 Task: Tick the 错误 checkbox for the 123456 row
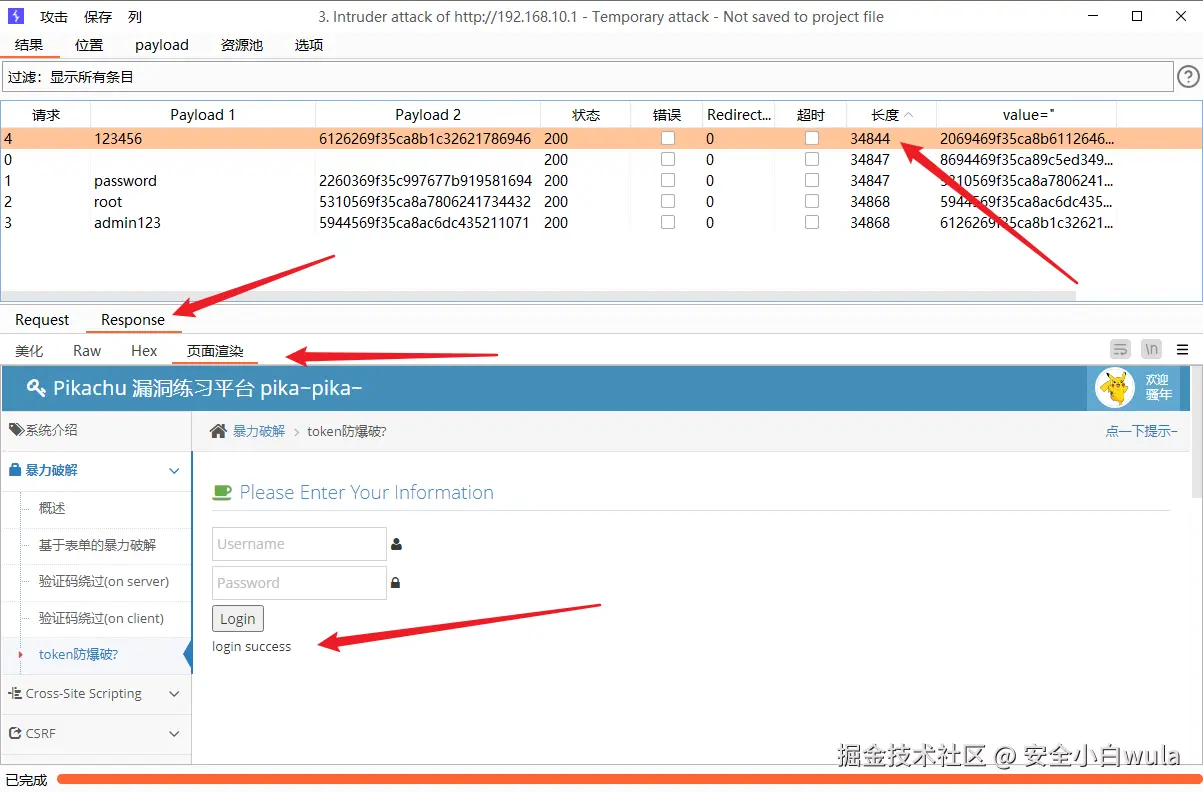(668, 138)
